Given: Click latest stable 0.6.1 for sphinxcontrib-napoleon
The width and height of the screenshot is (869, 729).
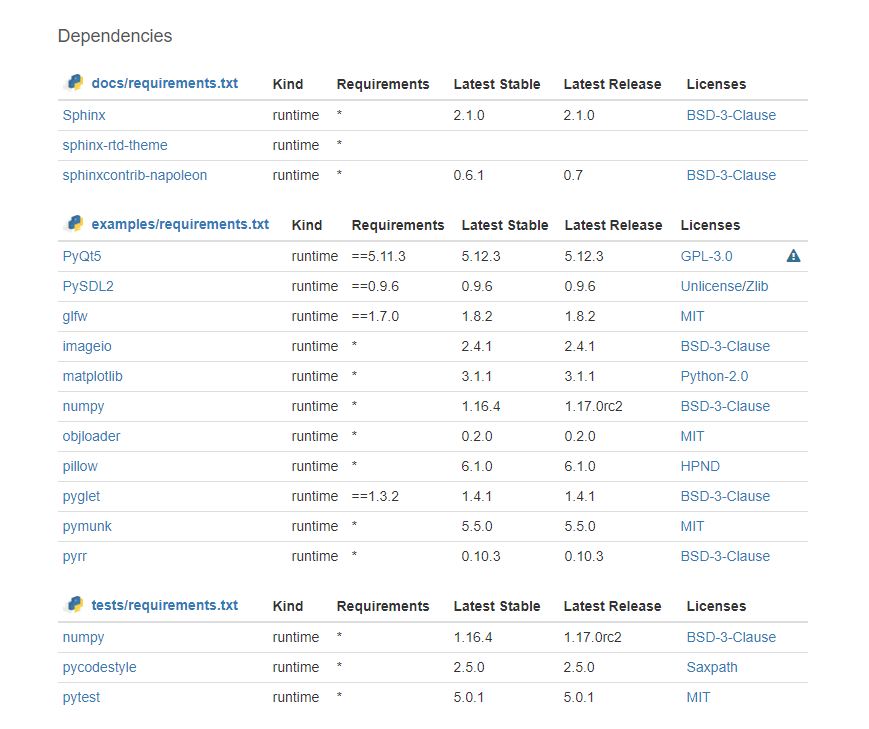Looking at the screenshot, I should (x=468, y=175).
